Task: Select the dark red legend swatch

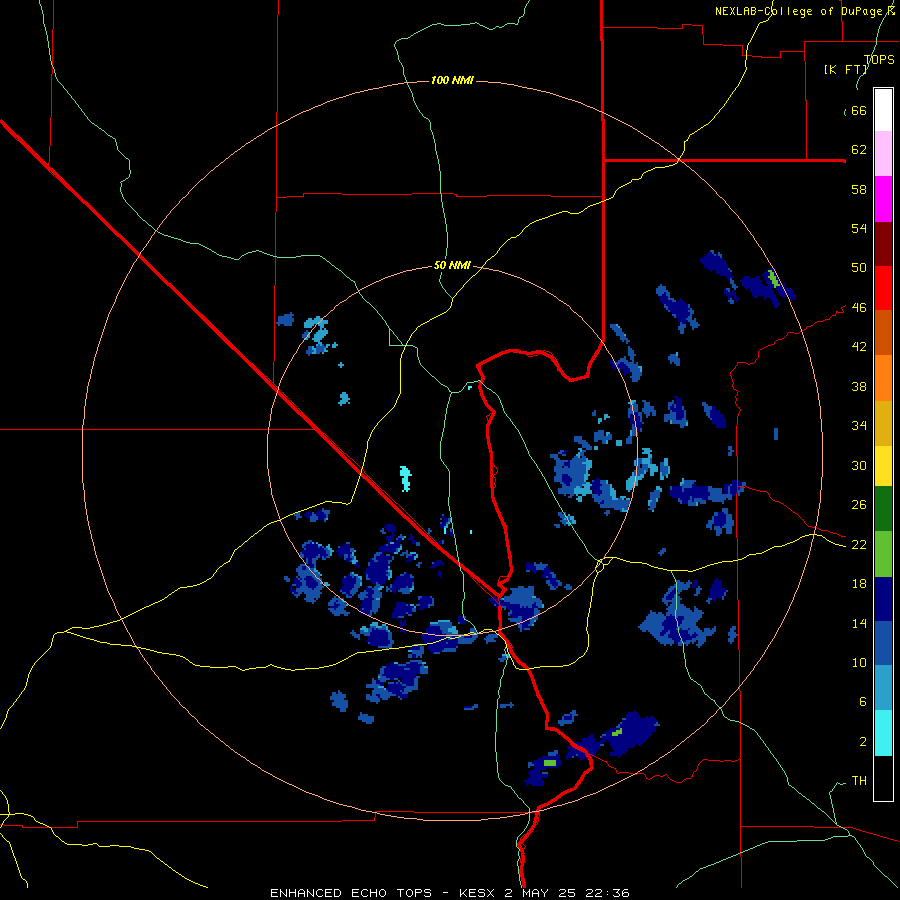Action: point(883,243)
